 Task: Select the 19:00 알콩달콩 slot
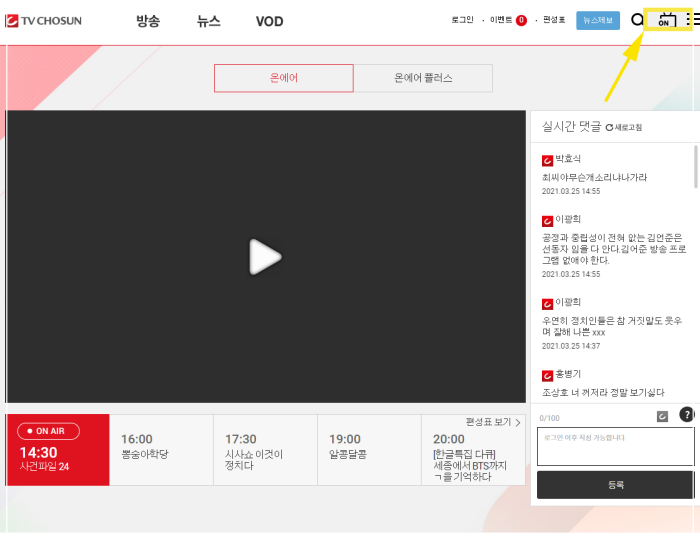(x=369, y=449)
